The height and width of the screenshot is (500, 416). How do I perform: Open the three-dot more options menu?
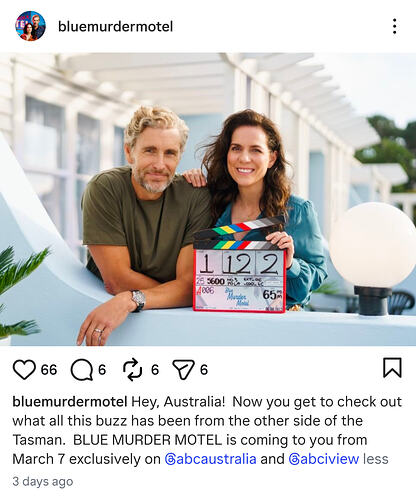[x=394, y=26]
